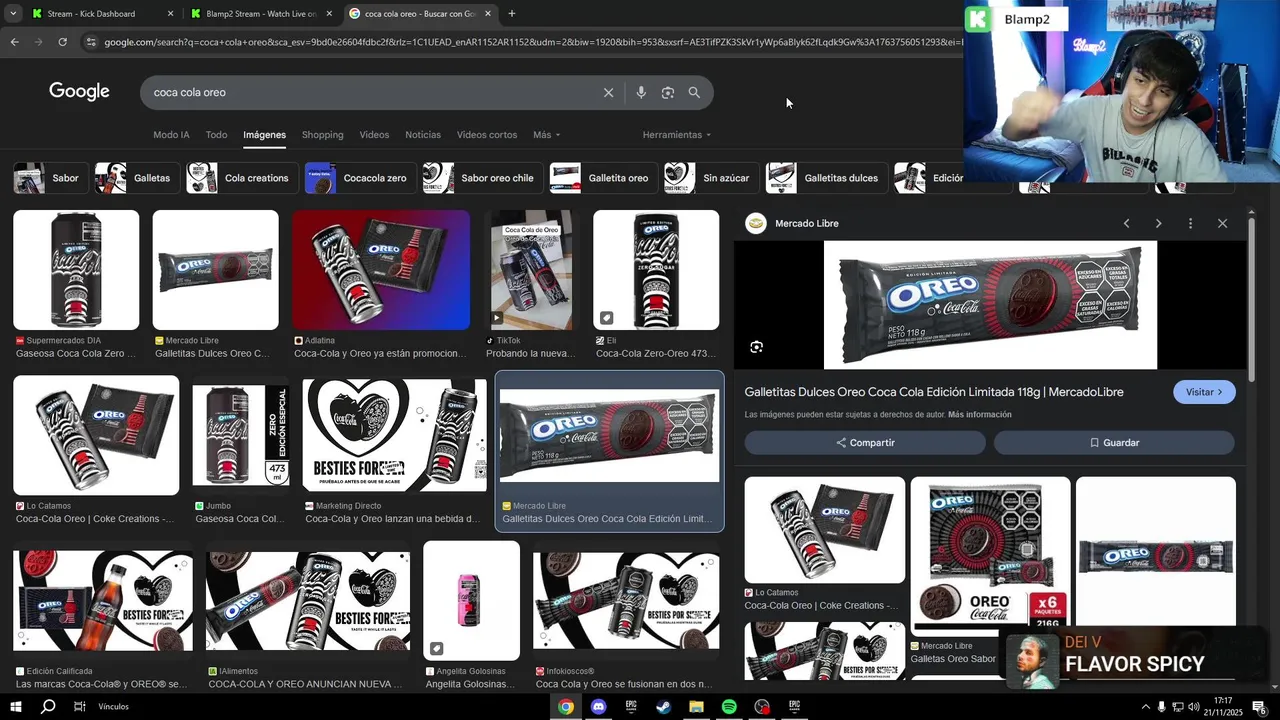Open the Angelita Golosinas pink can thumbnail
The height and width of the screenshot is (720, 1280).
pos(471,600)
